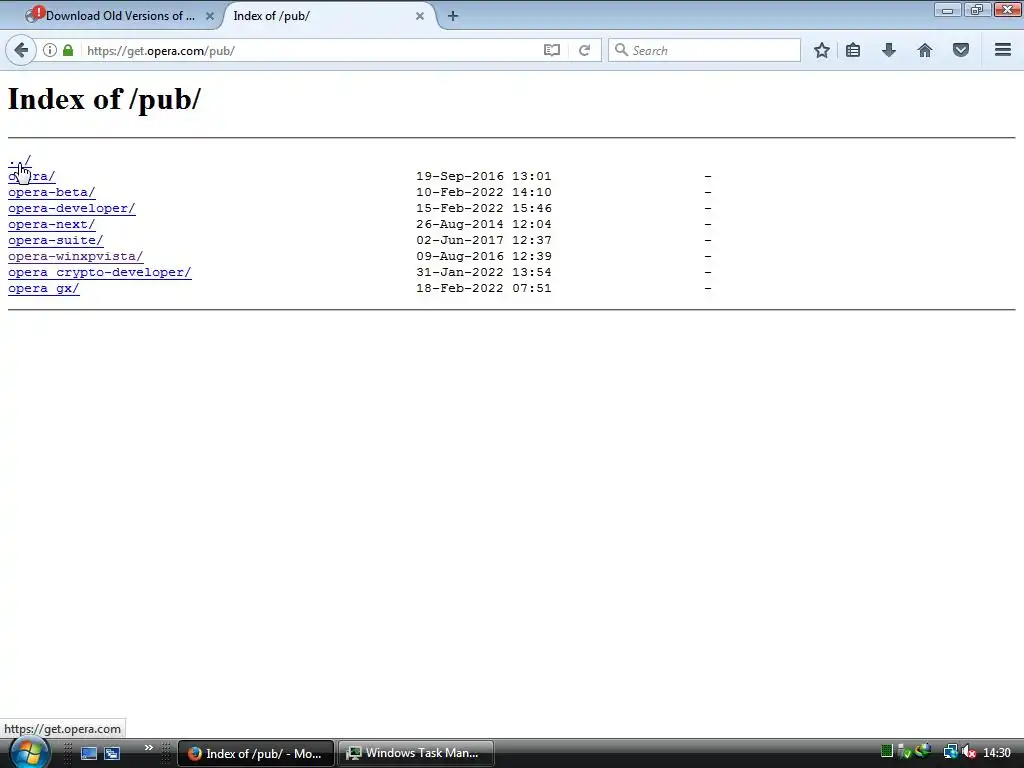
Task: Click the date '31-Jan-2022 13:54'
Action: coord(484,272)
